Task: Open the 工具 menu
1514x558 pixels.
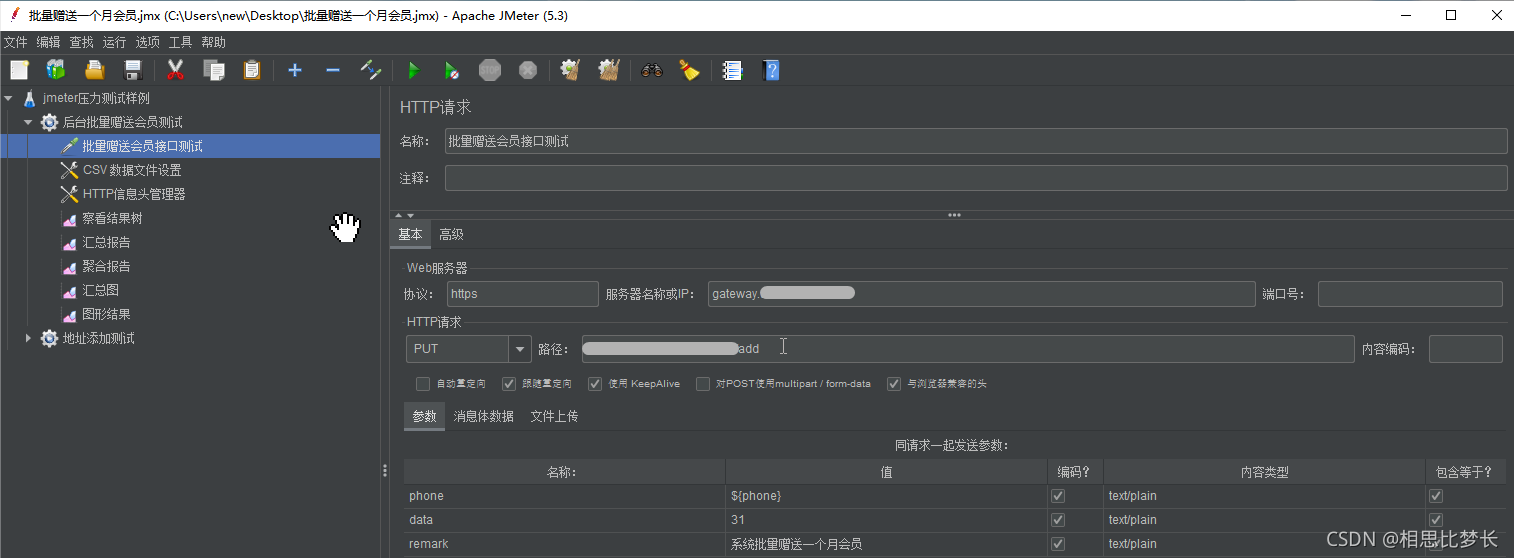Action: click(180, 42)
